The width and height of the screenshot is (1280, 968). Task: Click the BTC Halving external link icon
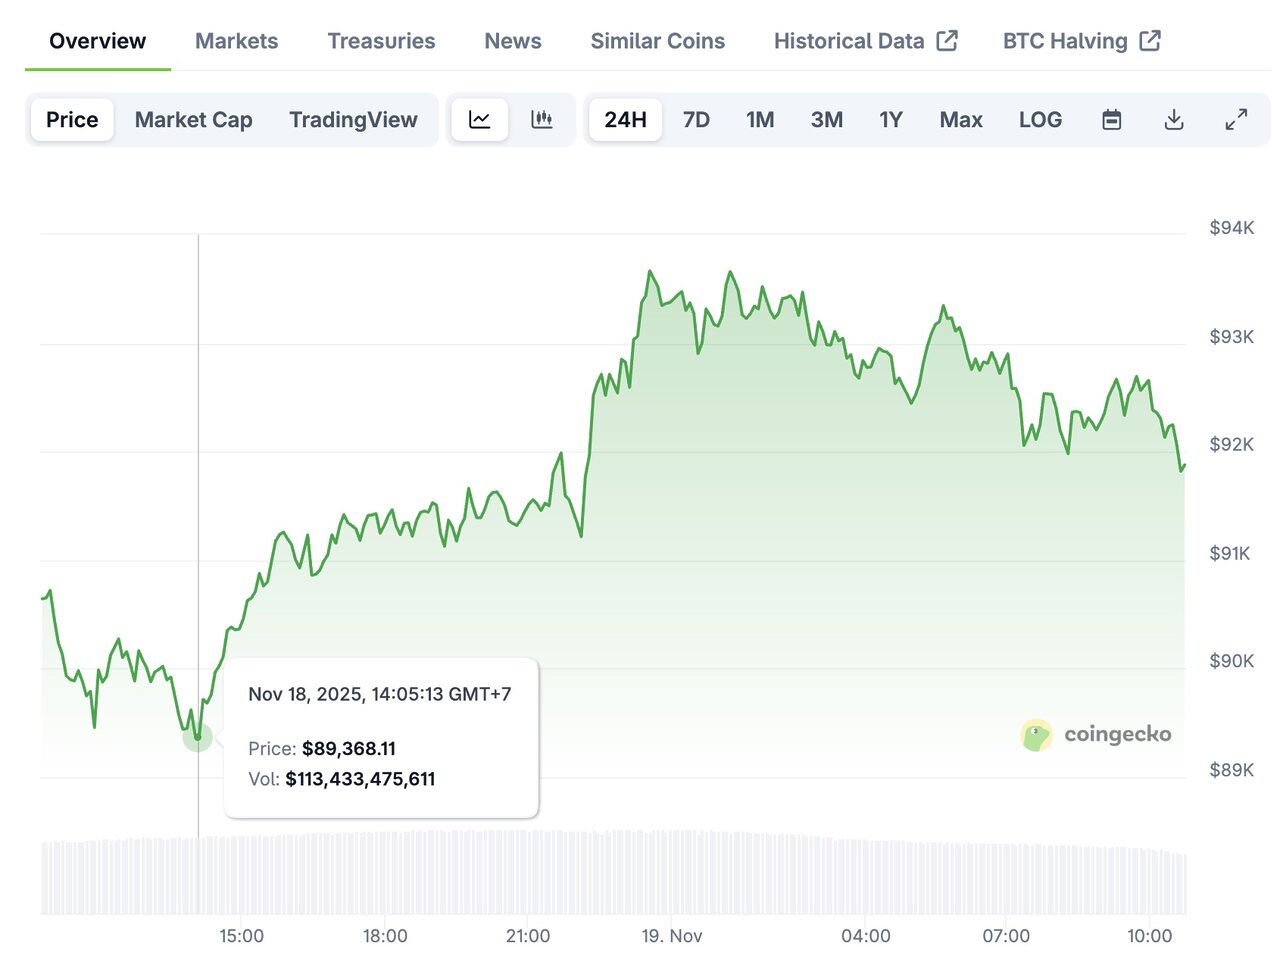click(1150, 41)
